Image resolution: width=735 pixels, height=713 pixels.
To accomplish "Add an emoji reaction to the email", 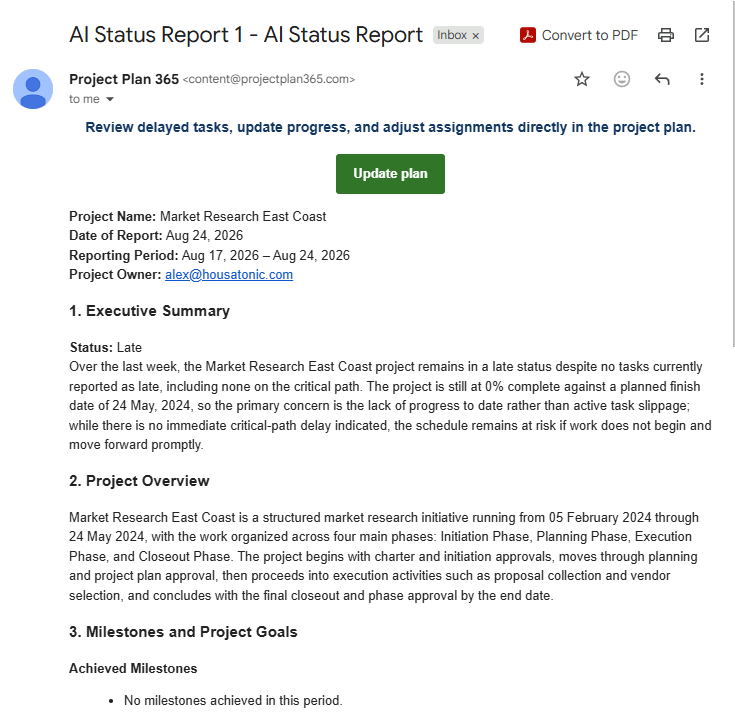I will (x=622, y=79).
